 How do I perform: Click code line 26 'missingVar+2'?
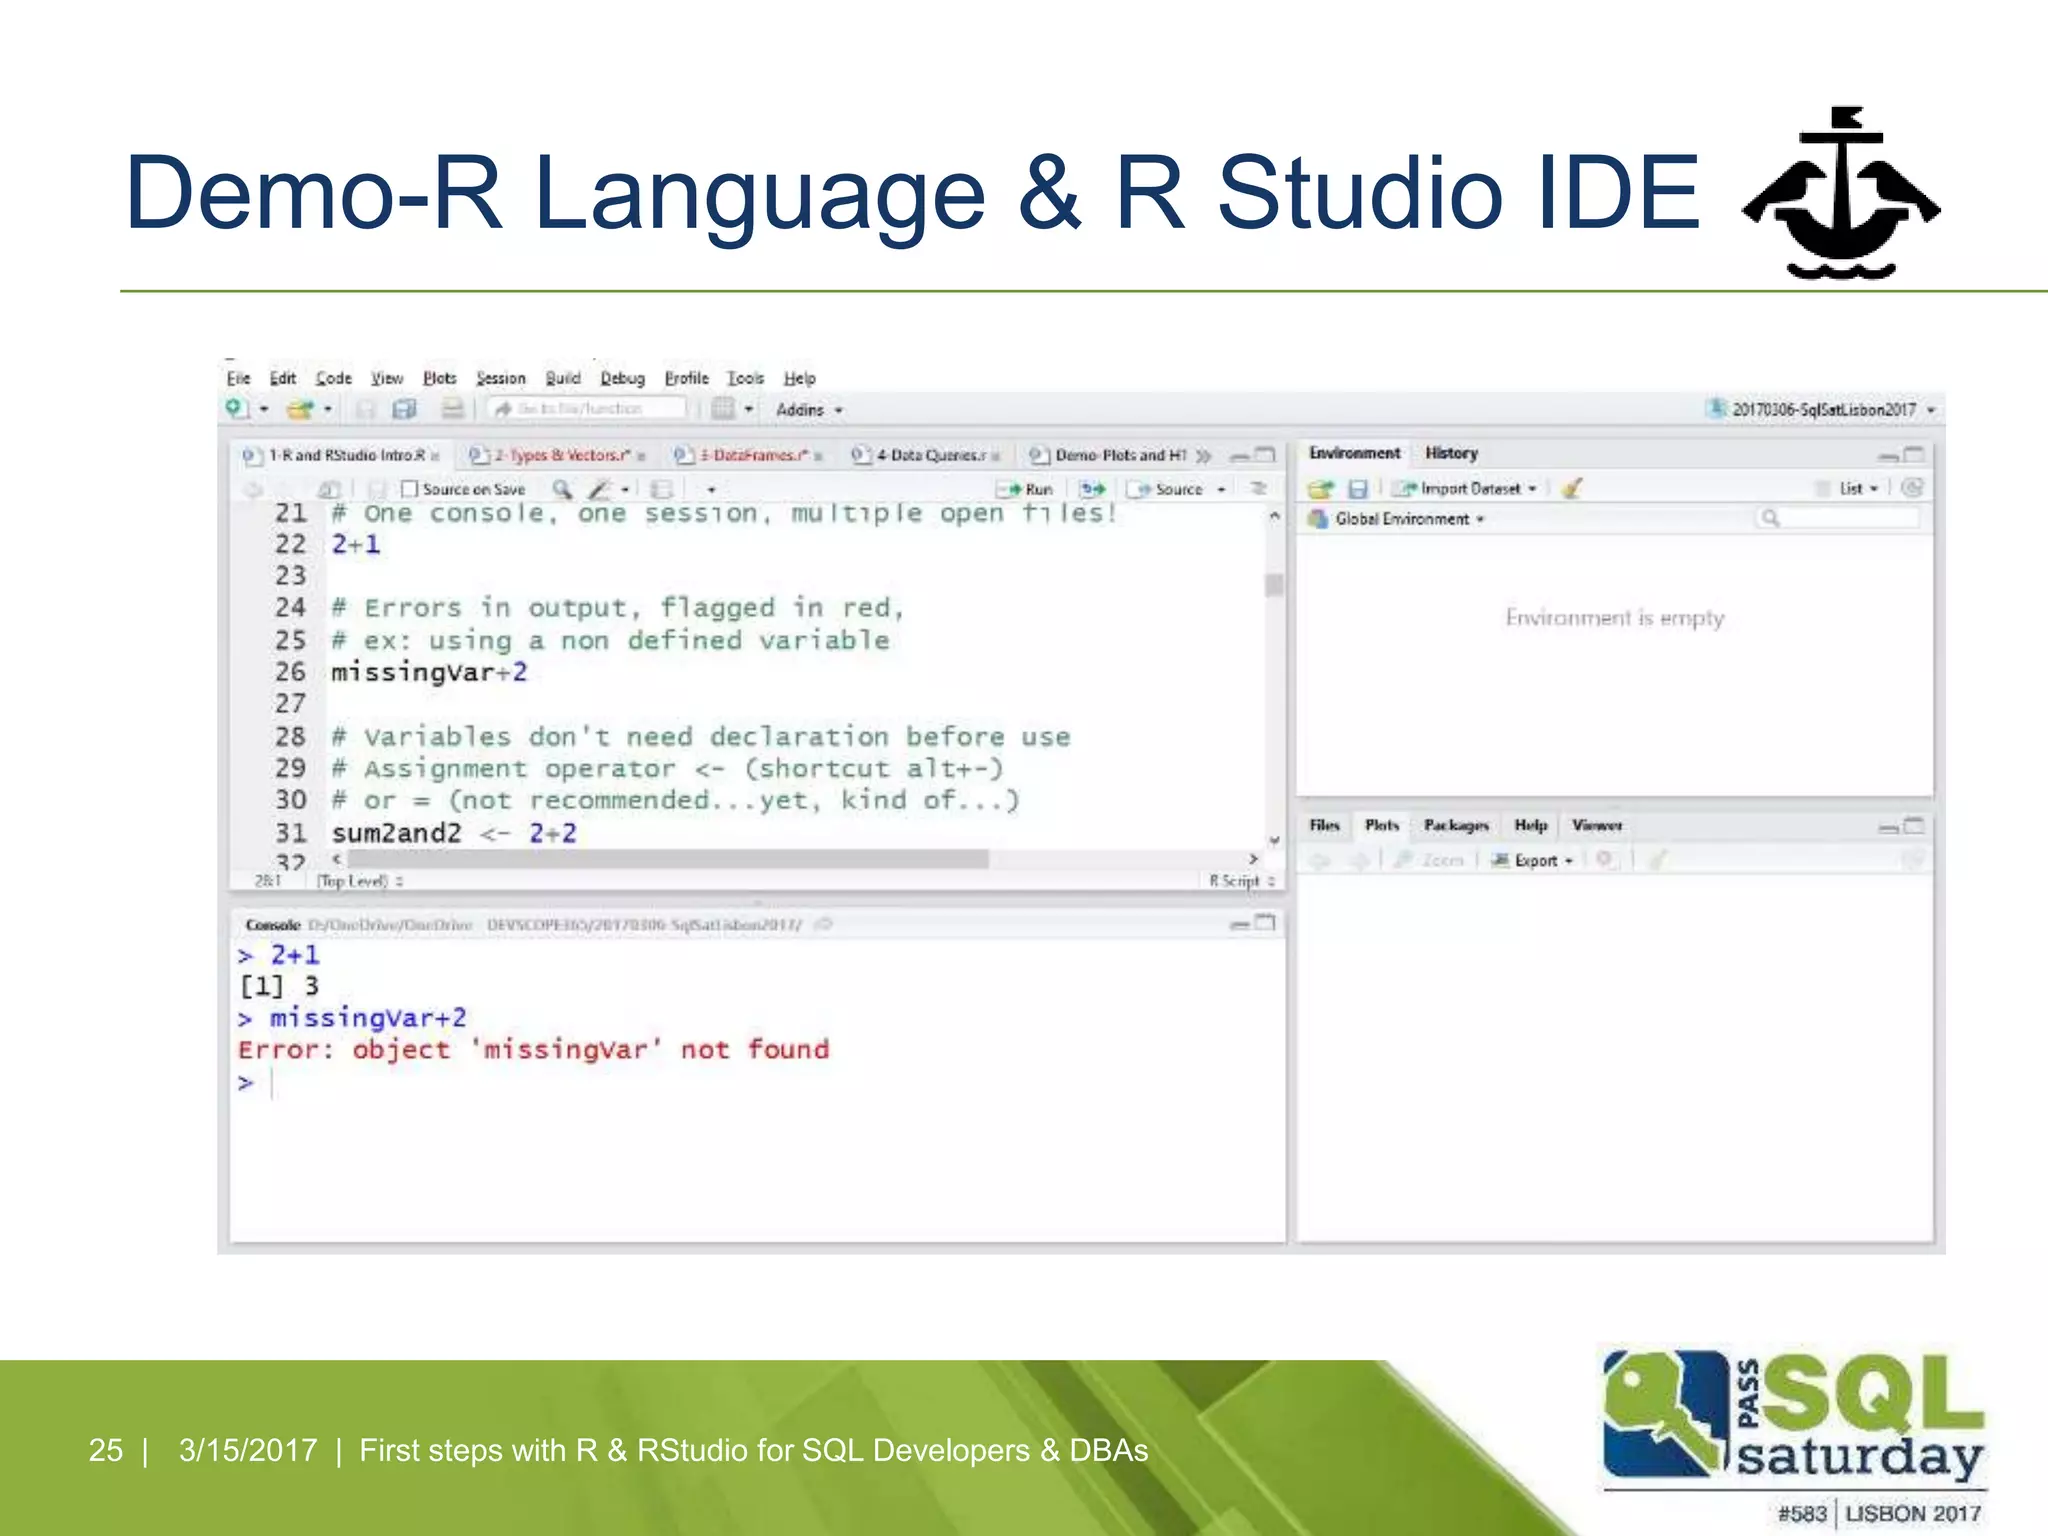tap(429, 672)
